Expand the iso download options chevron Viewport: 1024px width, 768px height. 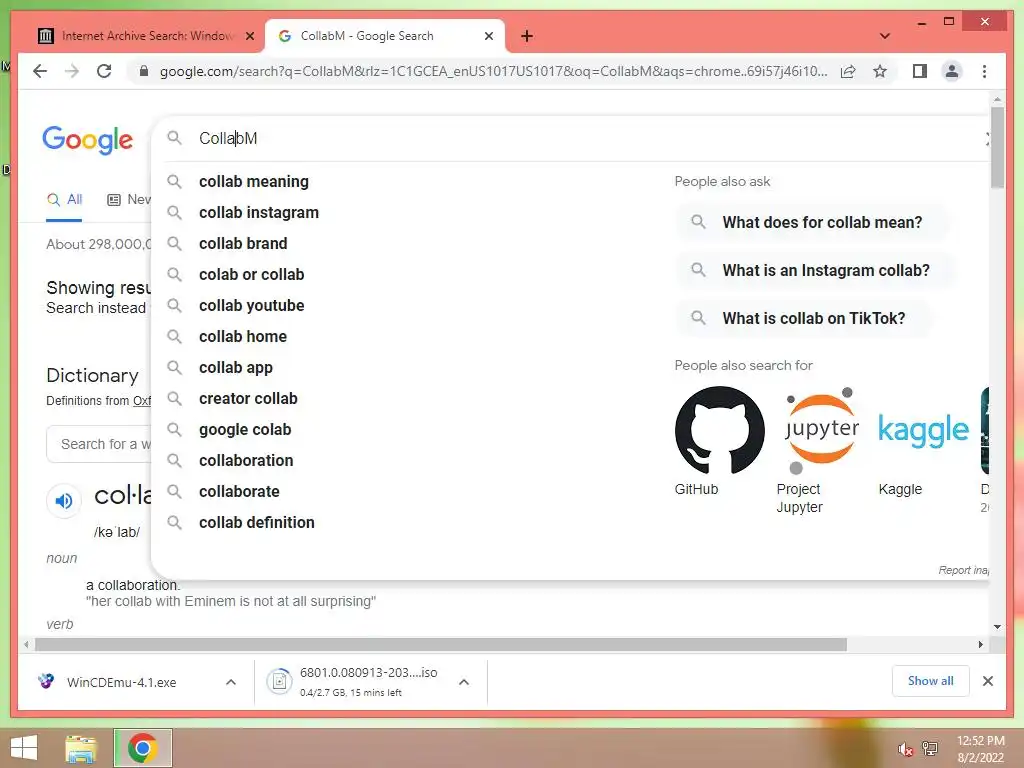[x=464, y=682]
